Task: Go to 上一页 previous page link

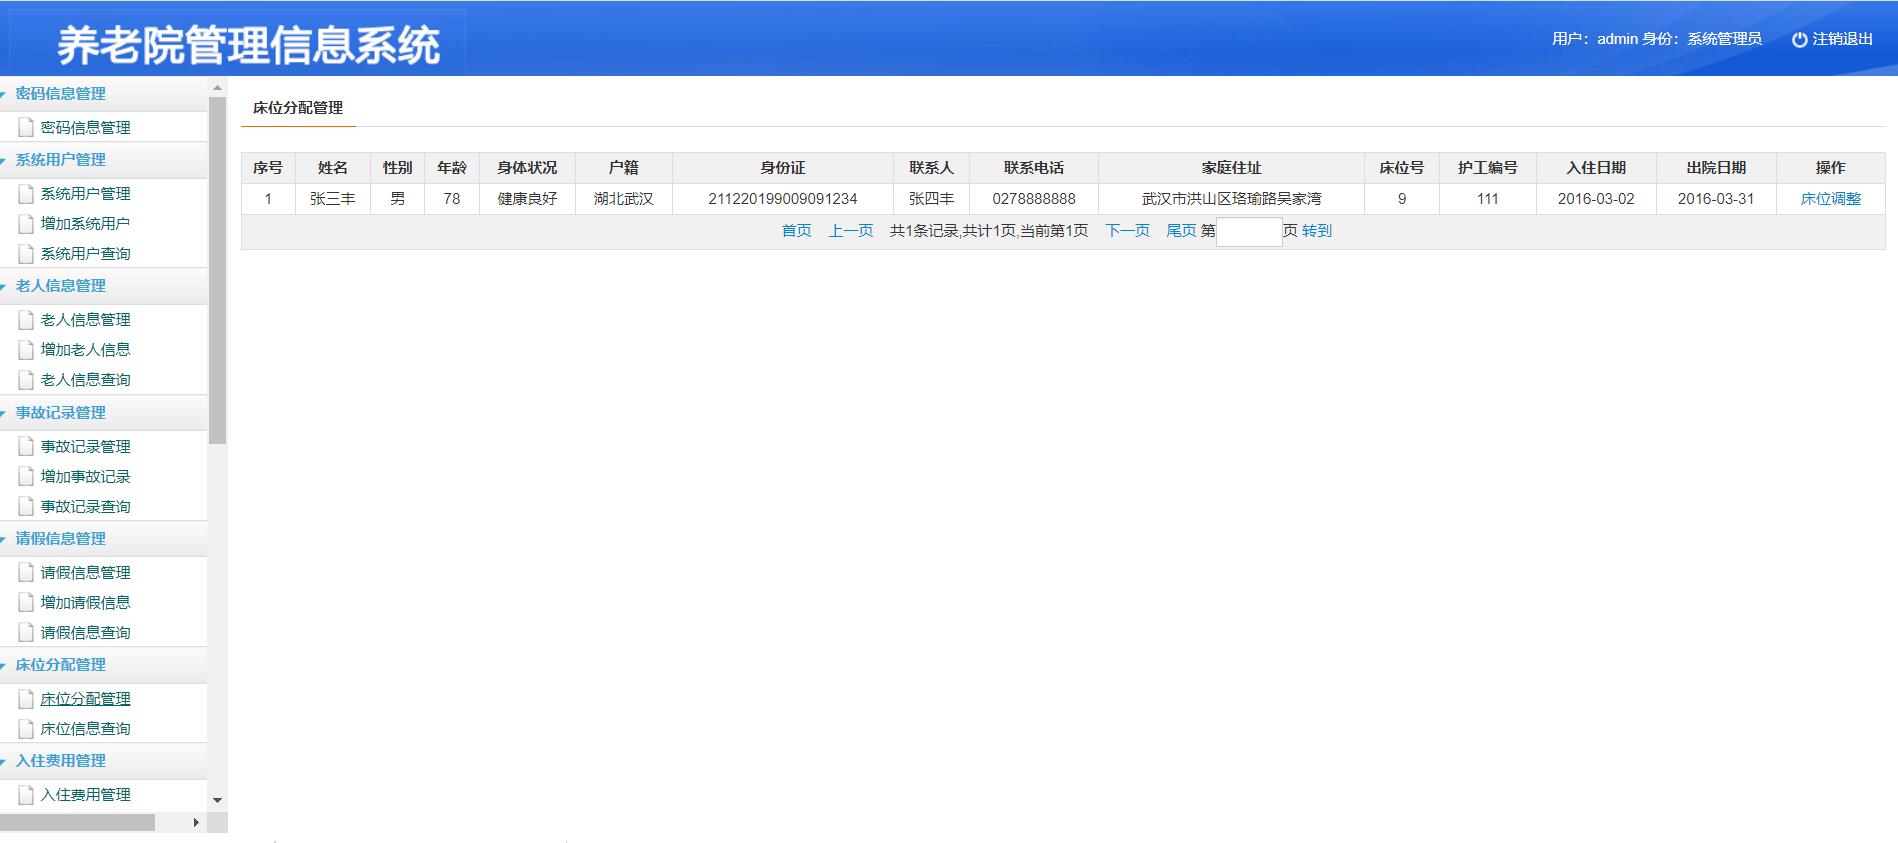Action: click(851, 231)
